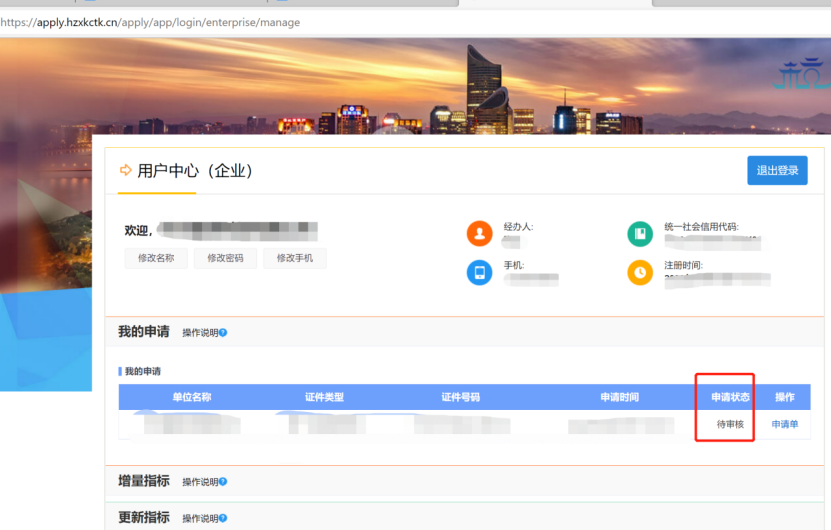The width and height of the screenshot is (831, 530).
Task: Click the 修改密码 button
Action: (x=225, y=258)
